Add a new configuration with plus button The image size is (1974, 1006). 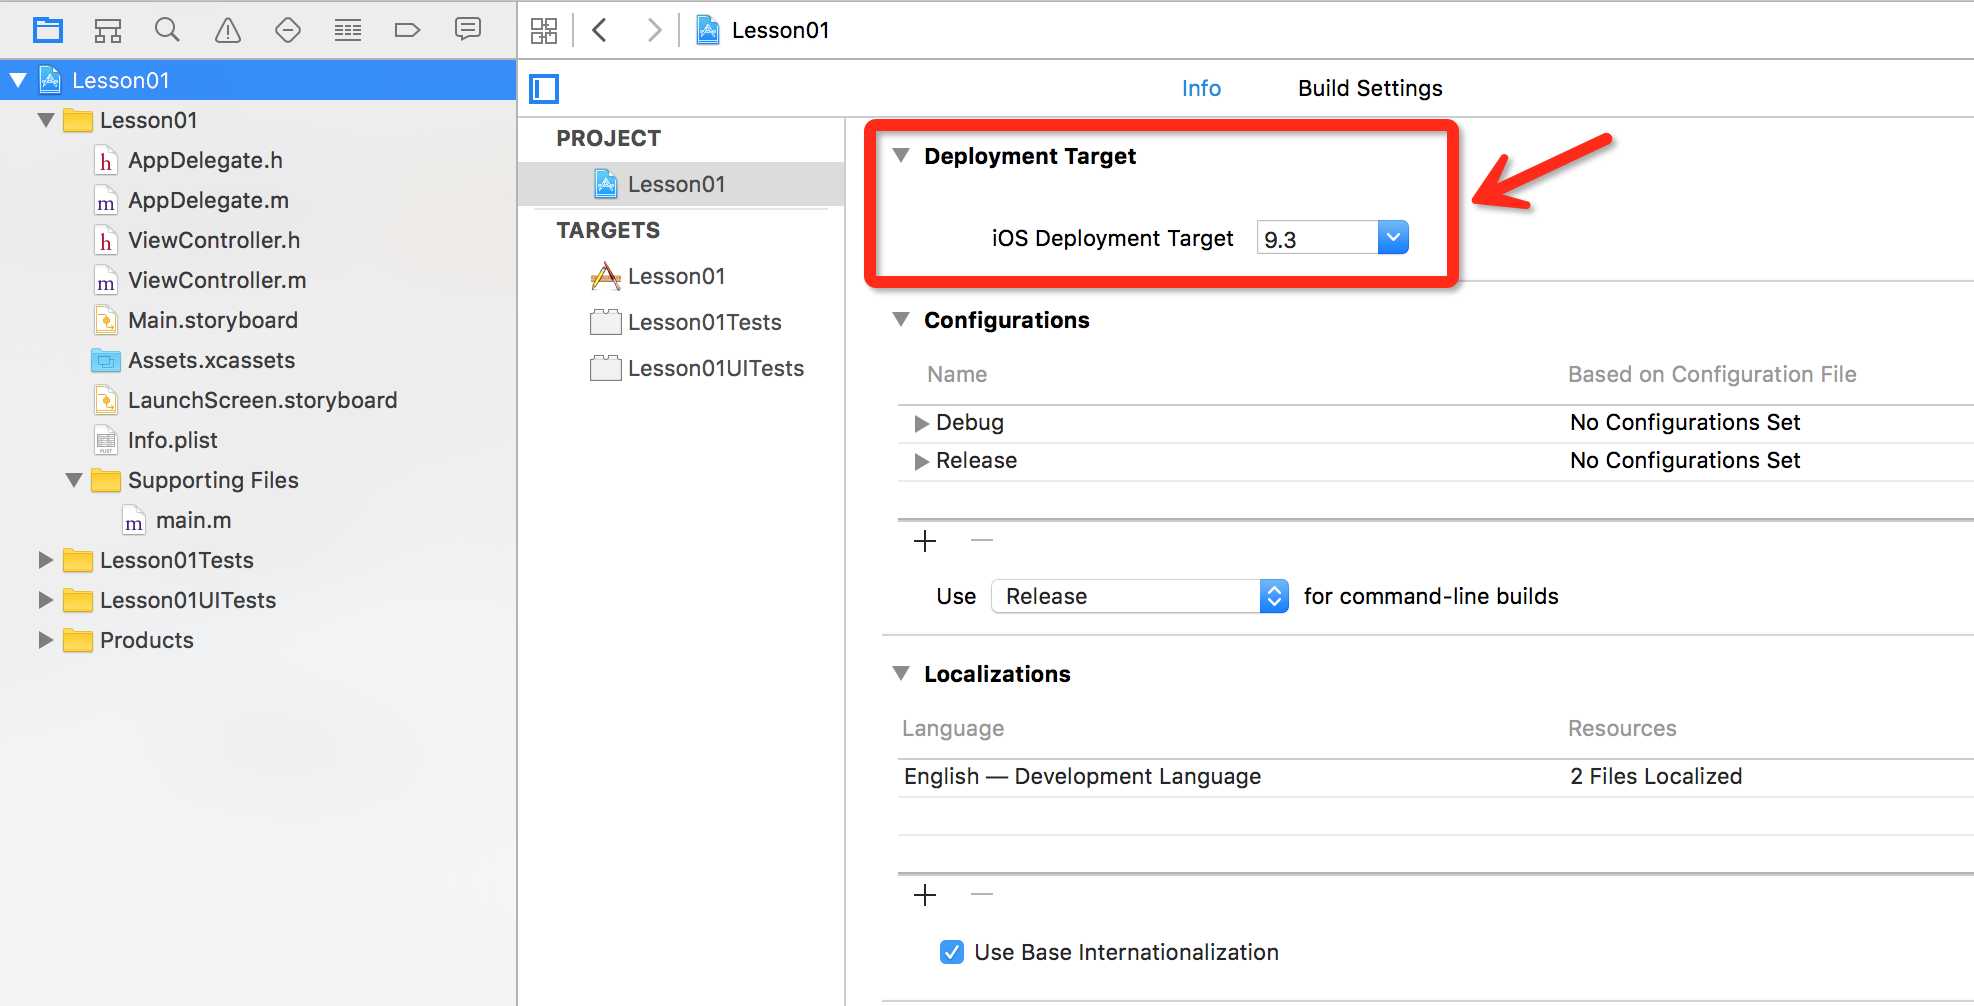click(925, 541)
